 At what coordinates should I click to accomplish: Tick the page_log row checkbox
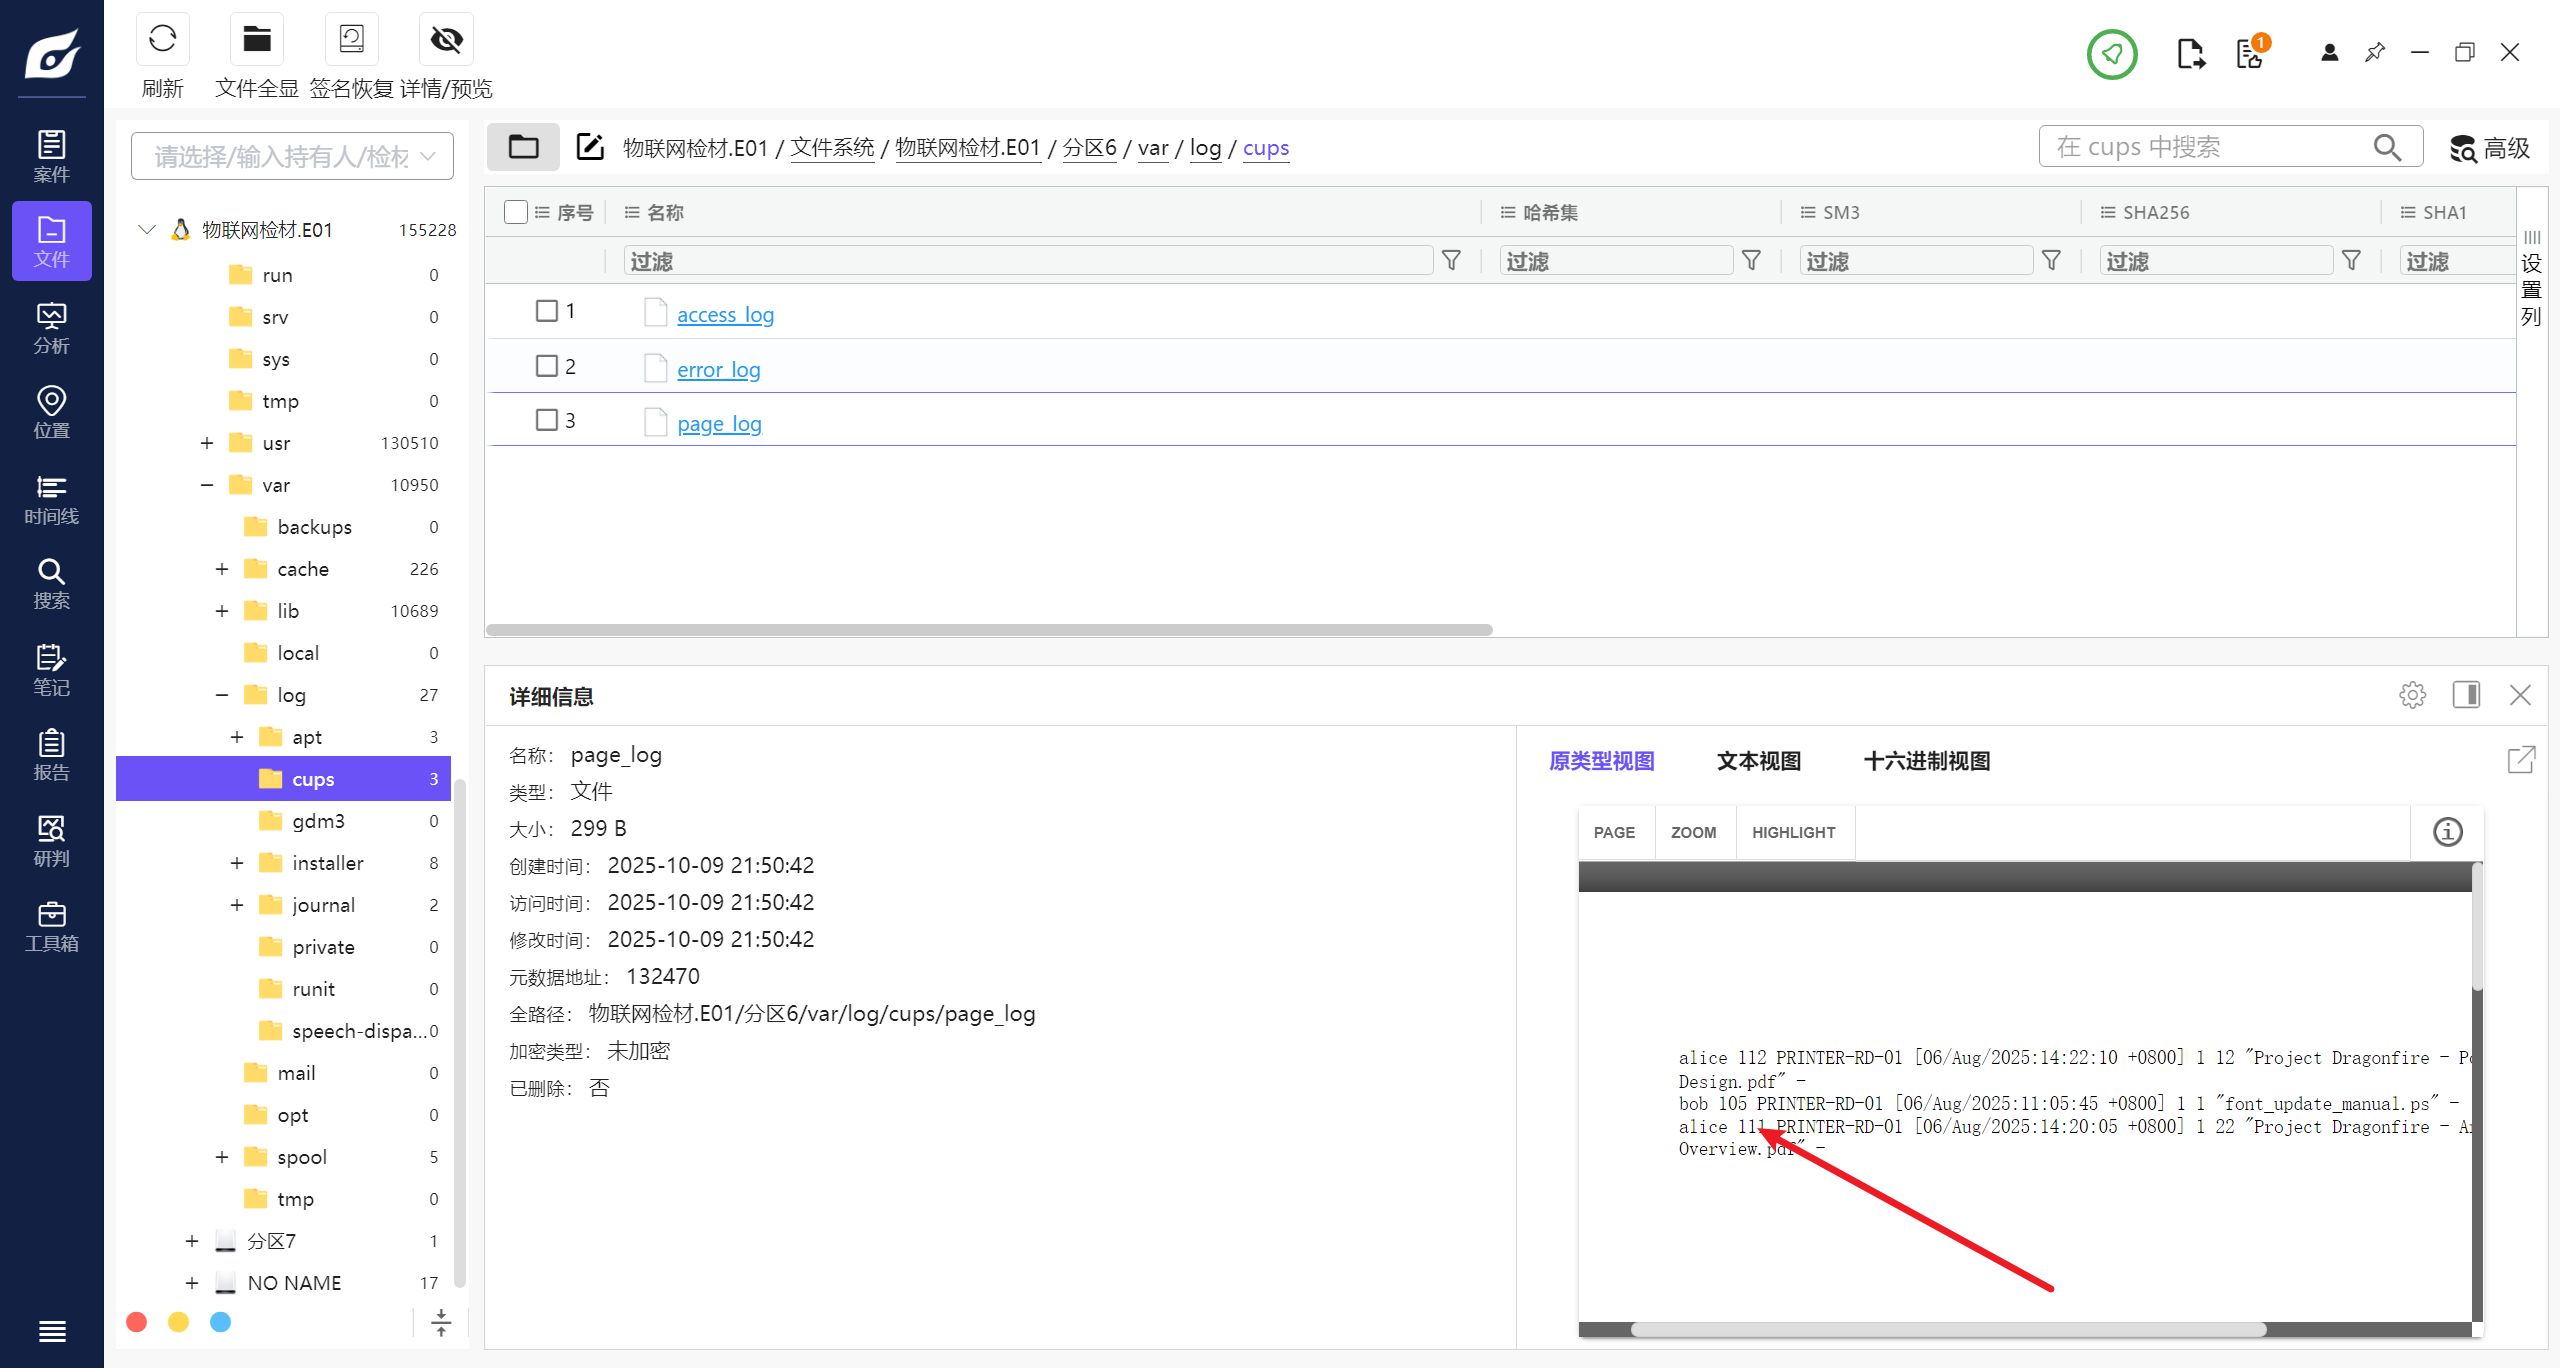click(546, 420)
